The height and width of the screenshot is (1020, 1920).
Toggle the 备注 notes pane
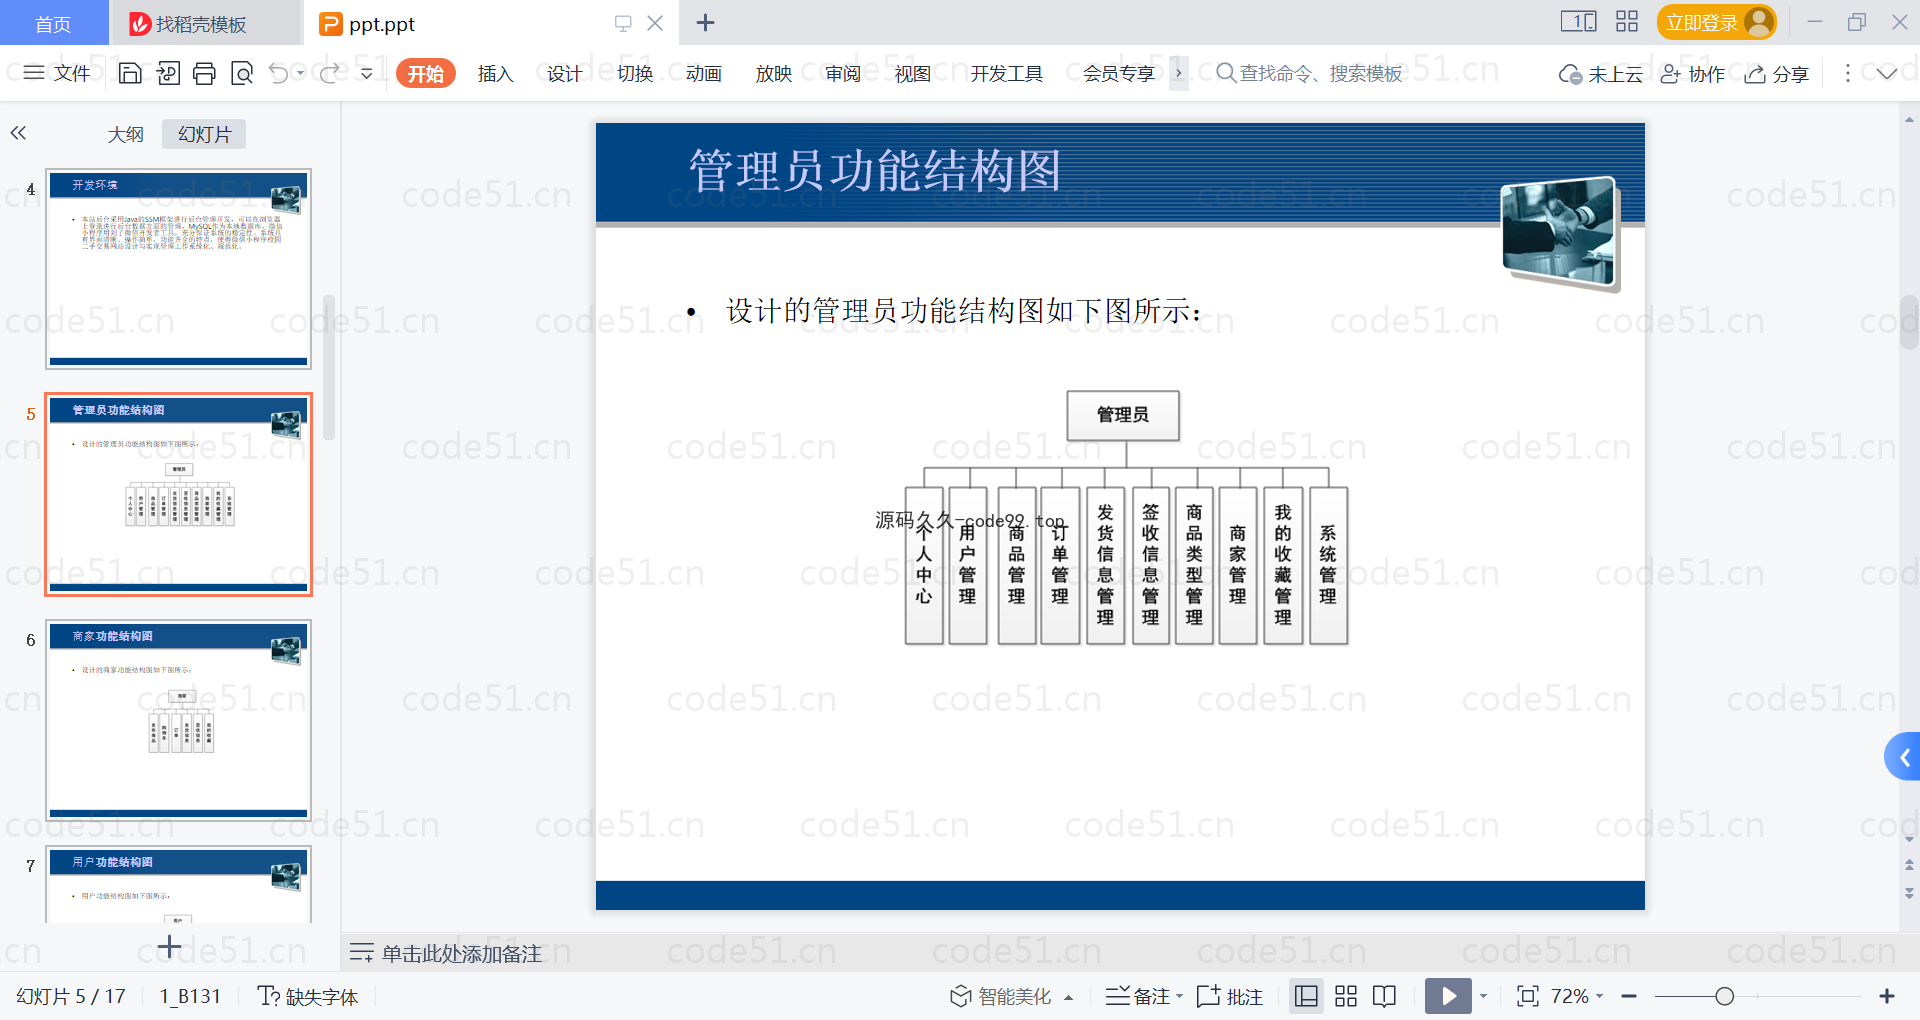pos(1138,996)
